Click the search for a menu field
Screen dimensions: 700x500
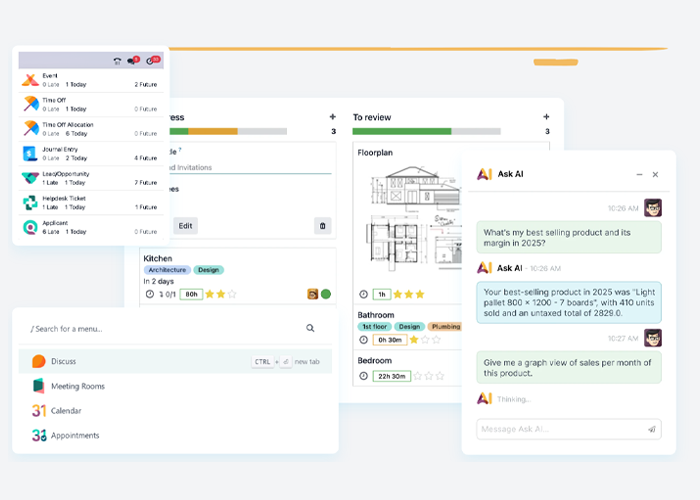coord(175,329)
